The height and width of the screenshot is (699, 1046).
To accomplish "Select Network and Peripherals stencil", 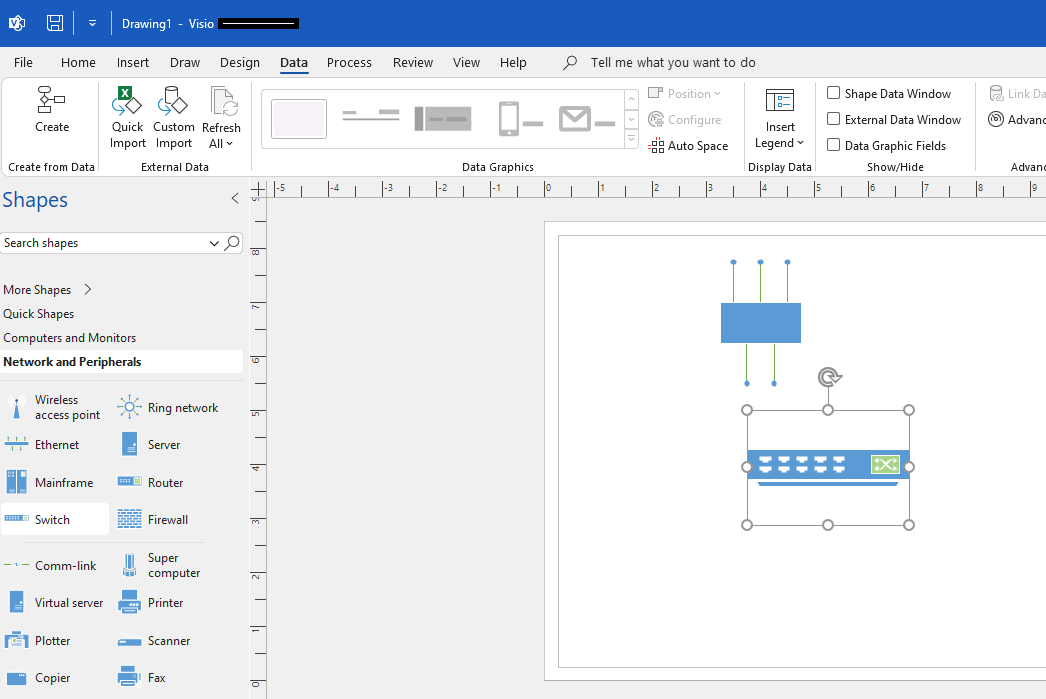I will [121, 362].
